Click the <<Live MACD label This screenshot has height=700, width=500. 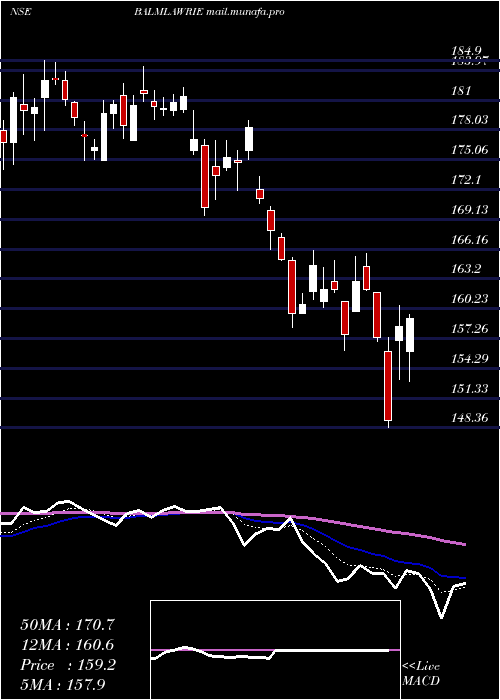pos(421,674)
